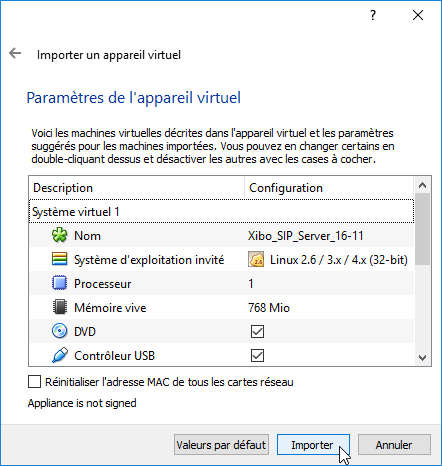Image resolution: width=442 pixels, height=466 pixels.
Task: Click the Importer button
Action: pos(313,445)
